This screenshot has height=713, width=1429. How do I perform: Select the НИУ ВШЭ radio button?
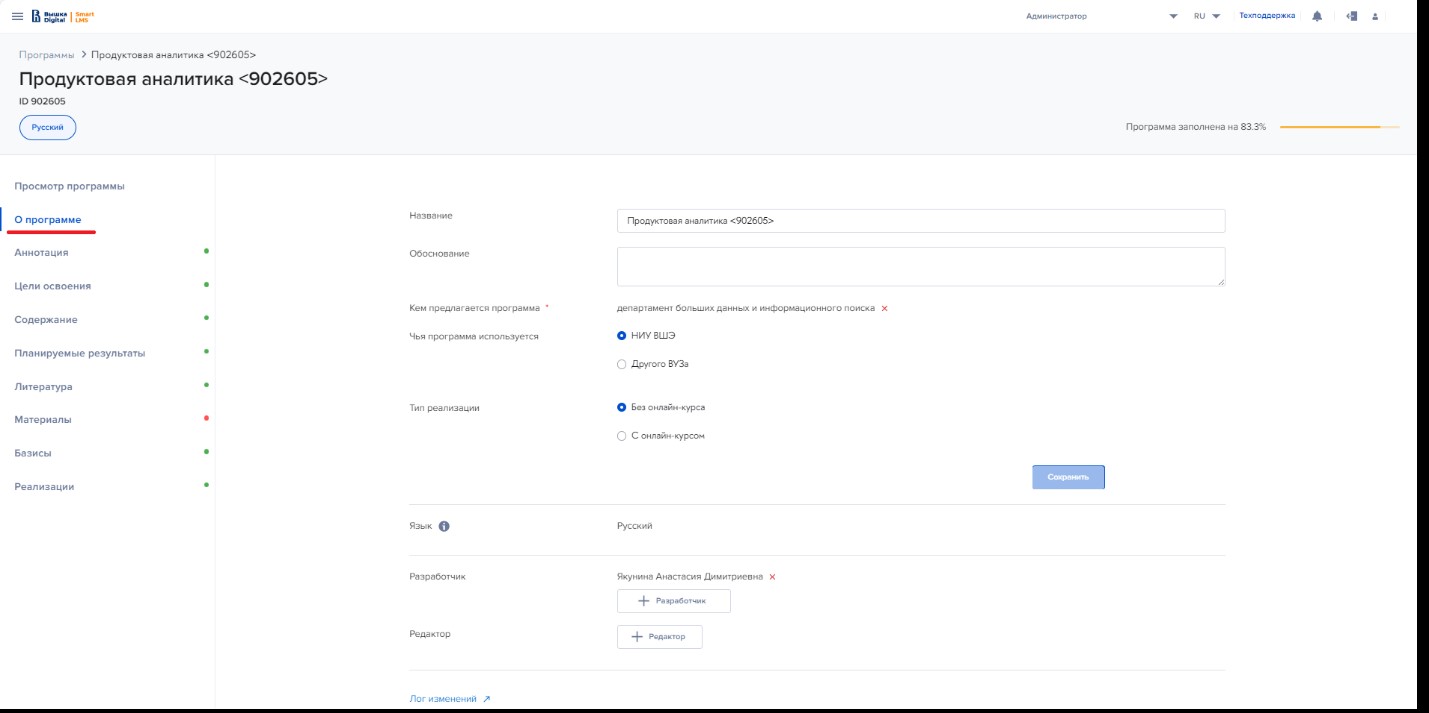tap(622, 336)
